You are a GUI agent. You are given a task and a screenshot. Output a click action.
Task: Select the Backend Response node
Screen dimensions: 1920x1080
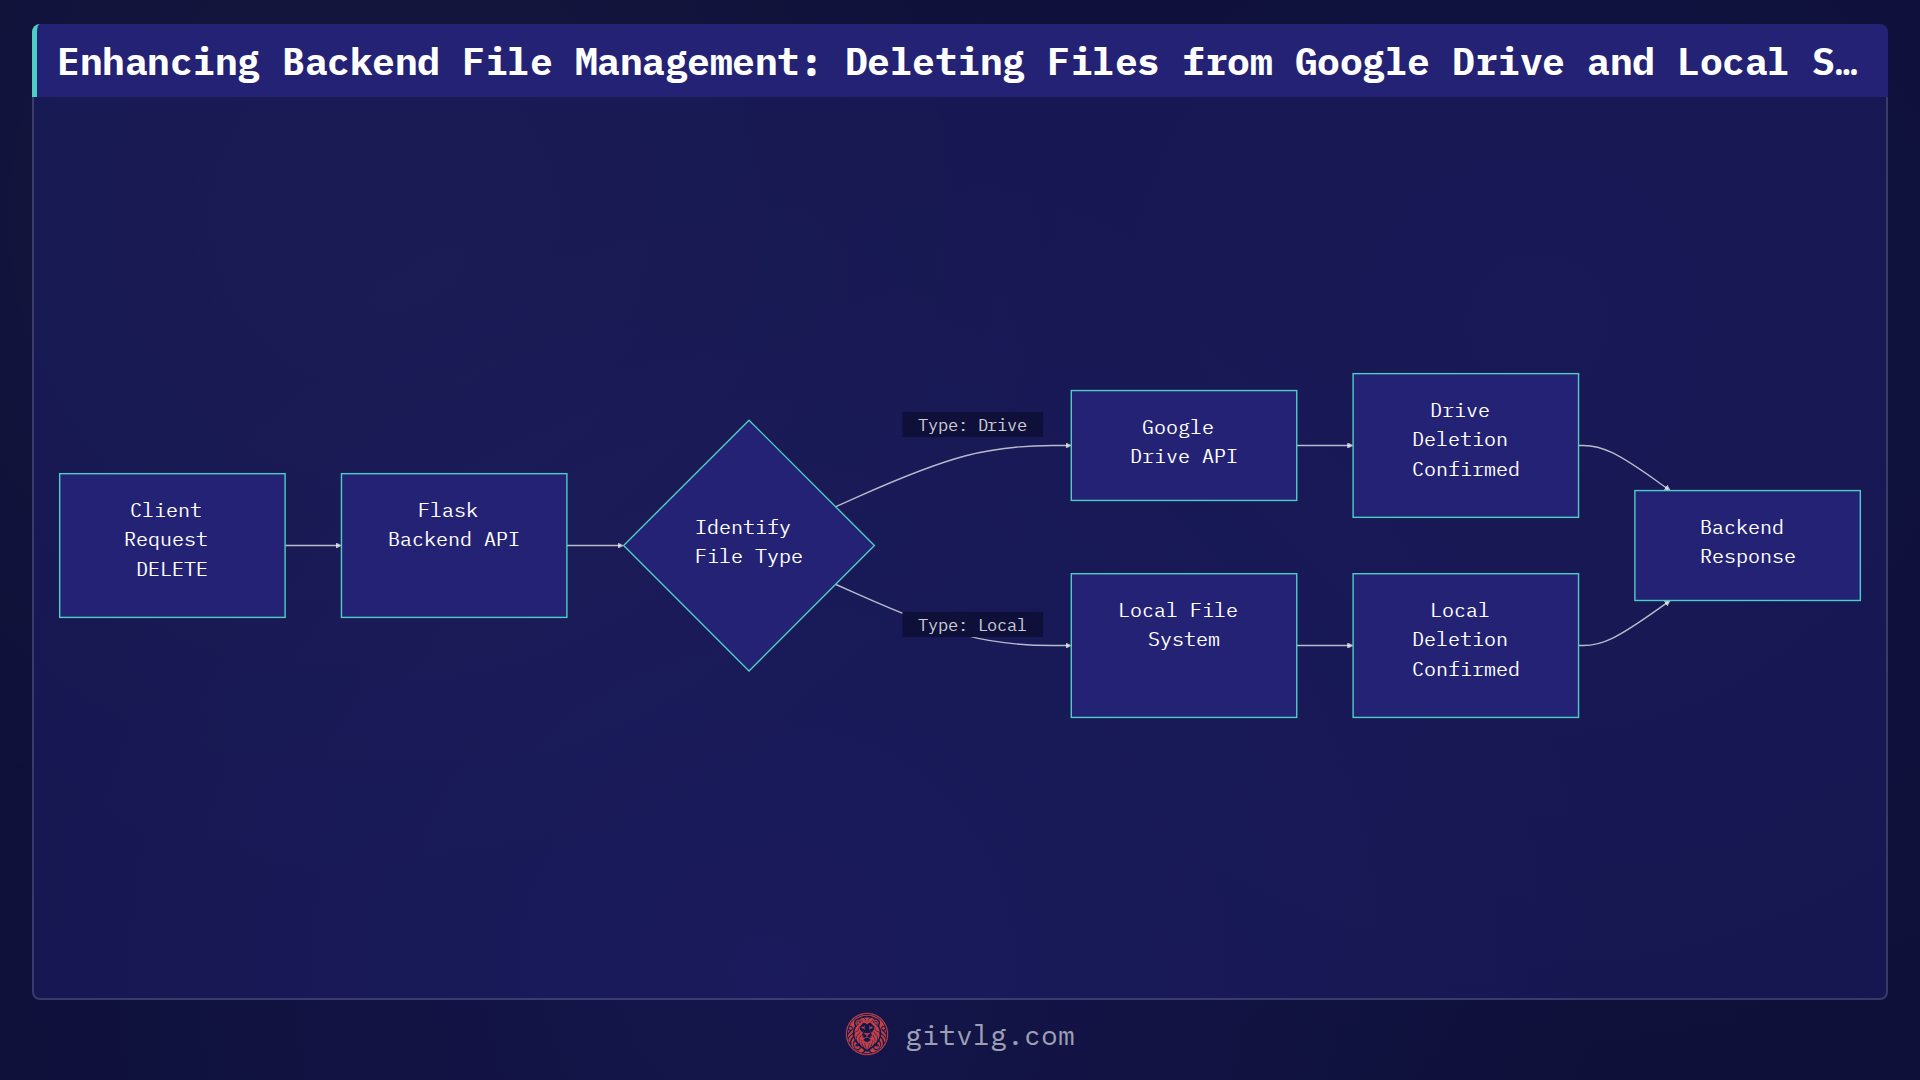click(x=1748, y=545)
